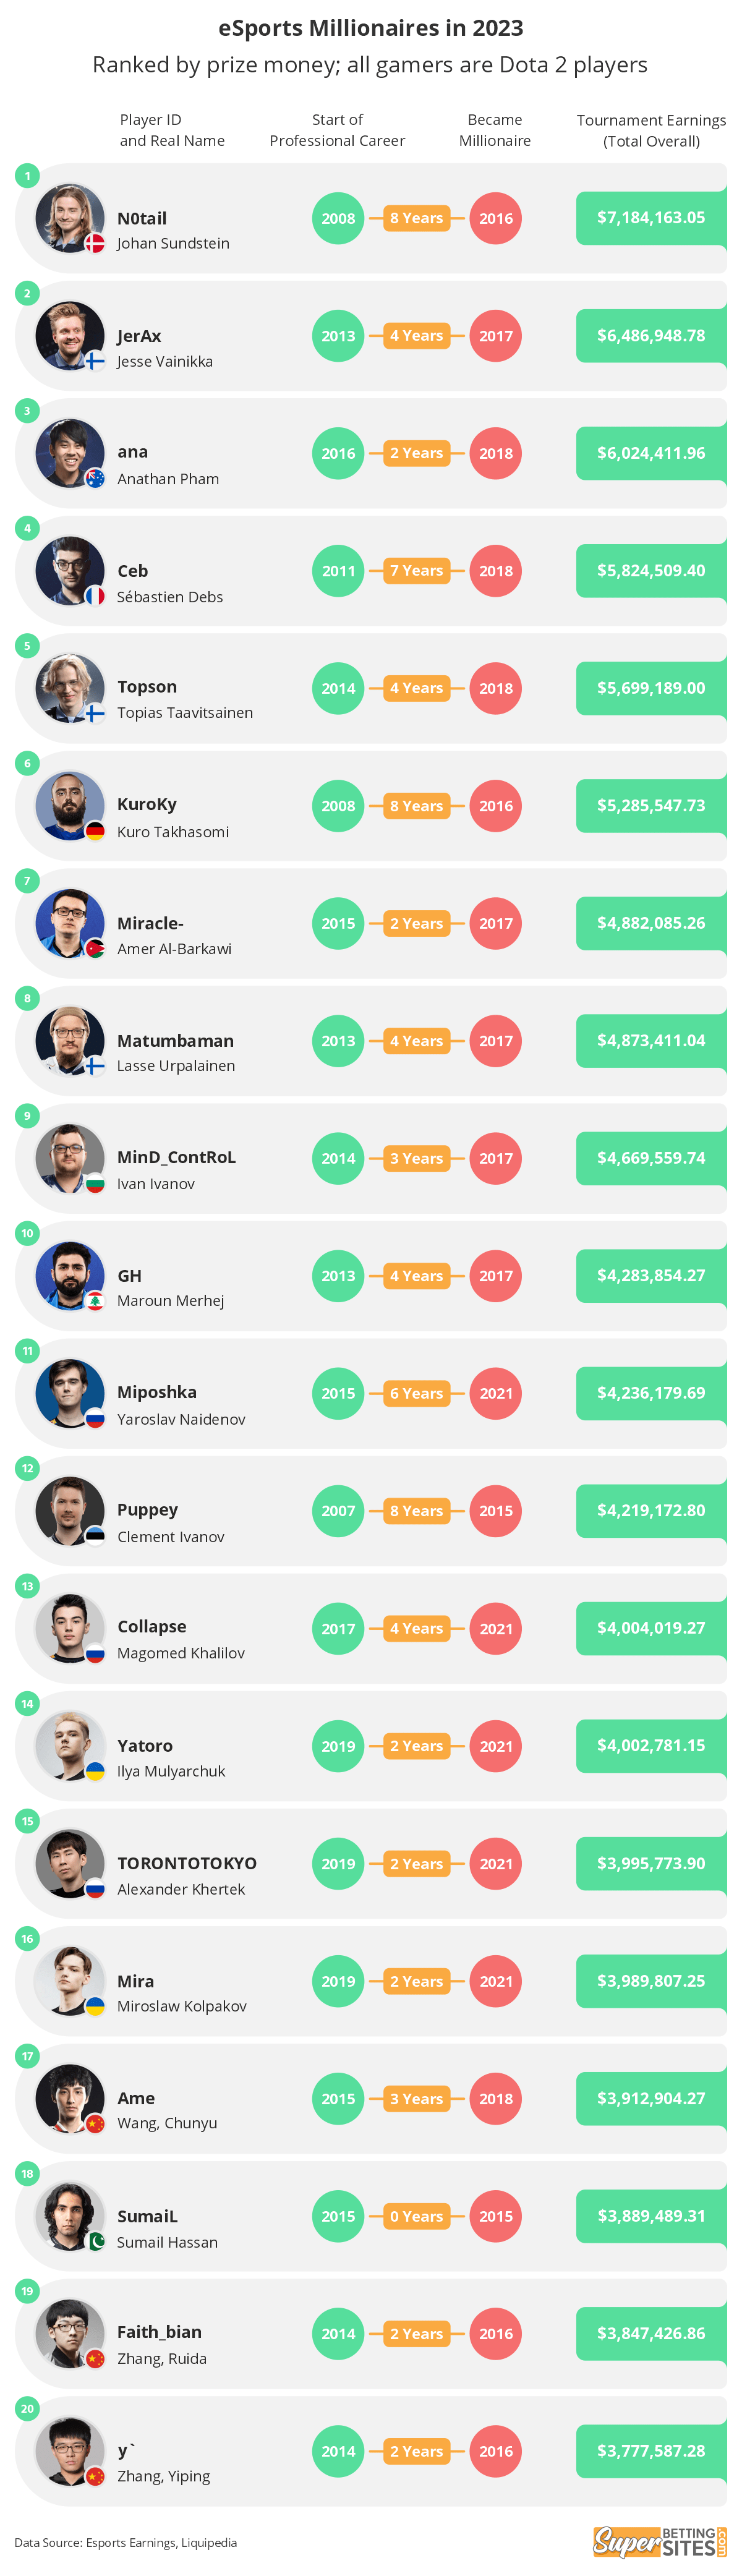Viewport: 742px width, 2576px height.
Task: Open Topson's player portrait
Action: (x=70, y=688)
